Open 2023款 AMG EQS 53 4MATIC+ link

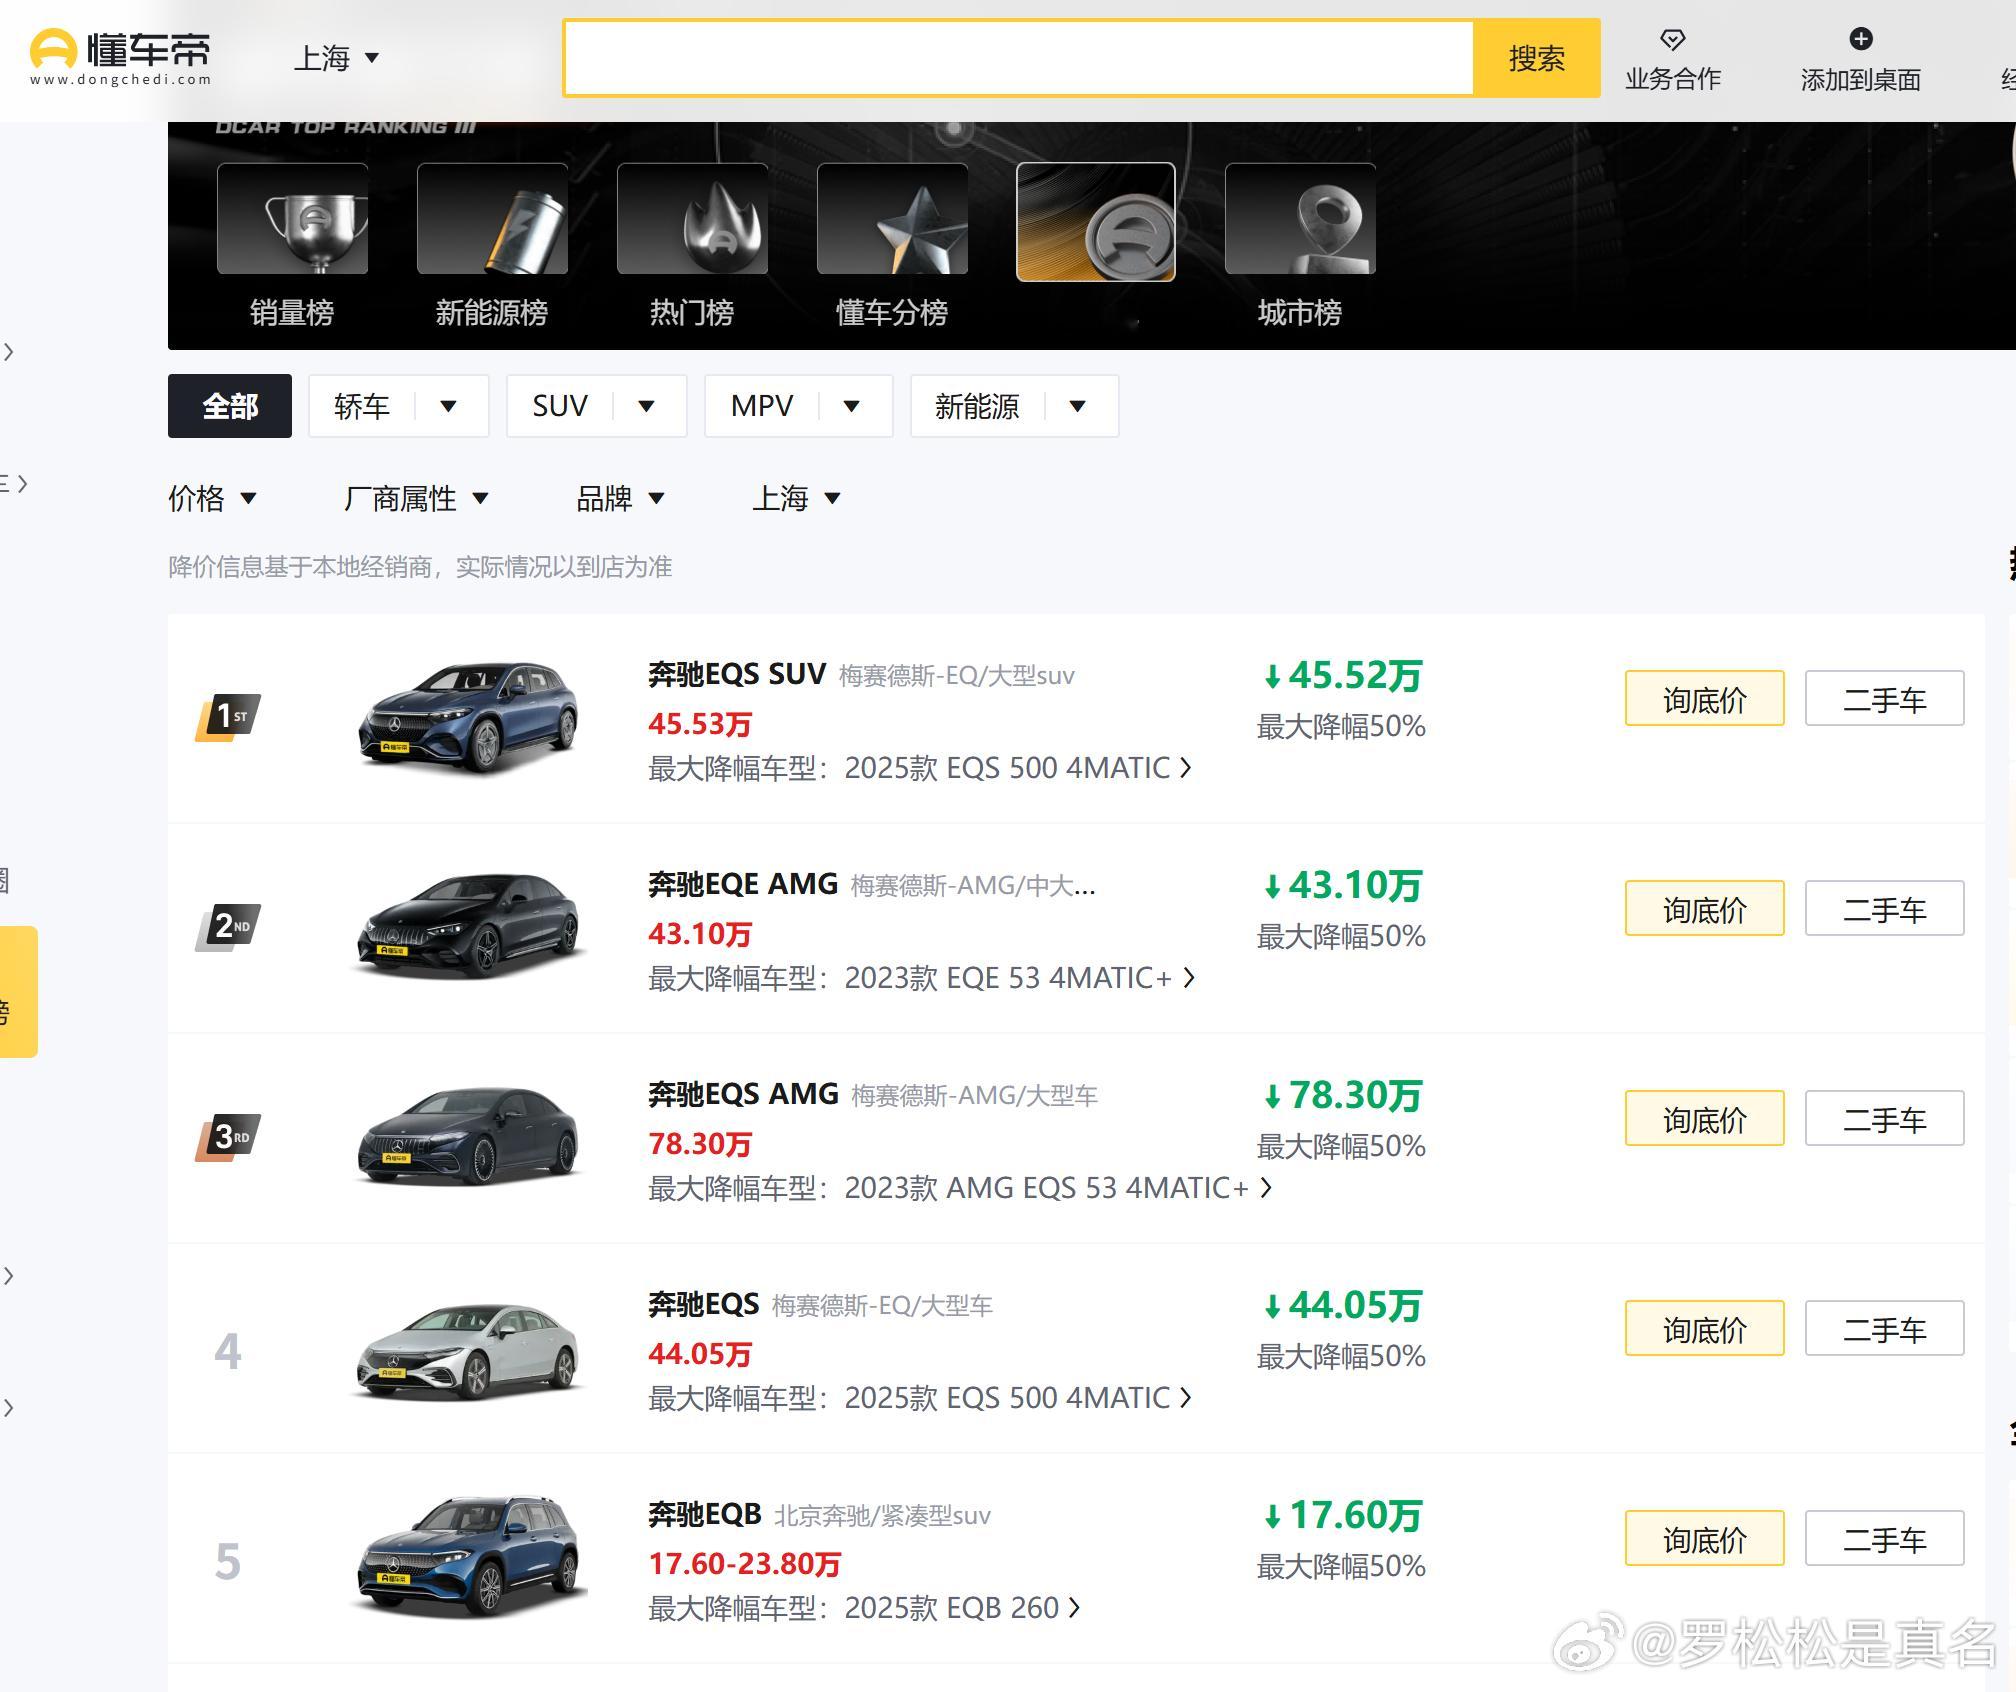tap(1058, 1188)
